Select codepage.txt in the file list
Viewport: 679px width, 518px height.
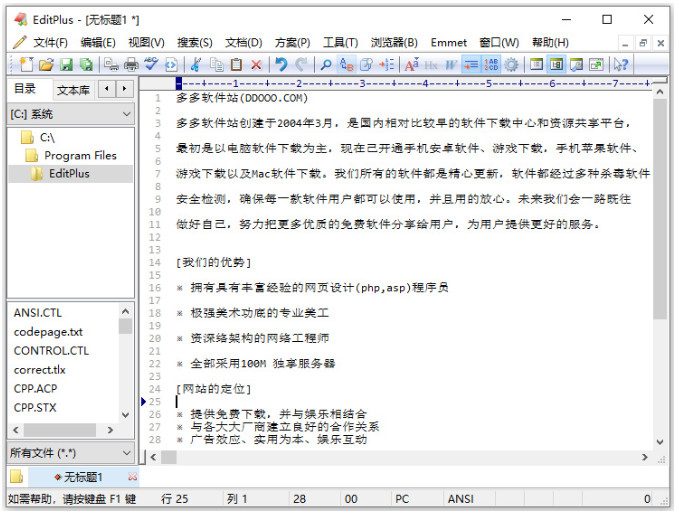[x=48, y=332]
